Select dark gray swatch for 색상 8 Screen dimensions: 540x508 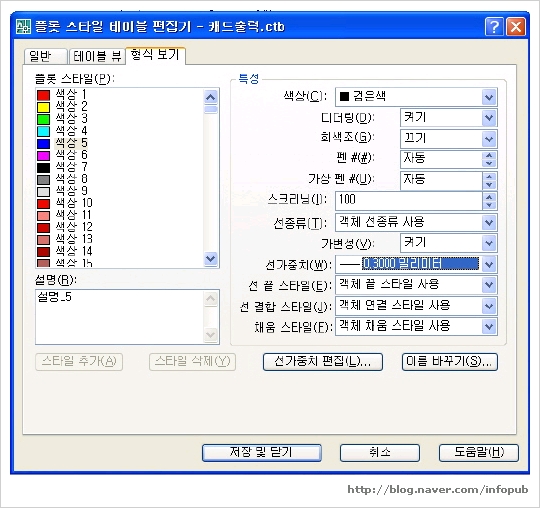(43, 180)
